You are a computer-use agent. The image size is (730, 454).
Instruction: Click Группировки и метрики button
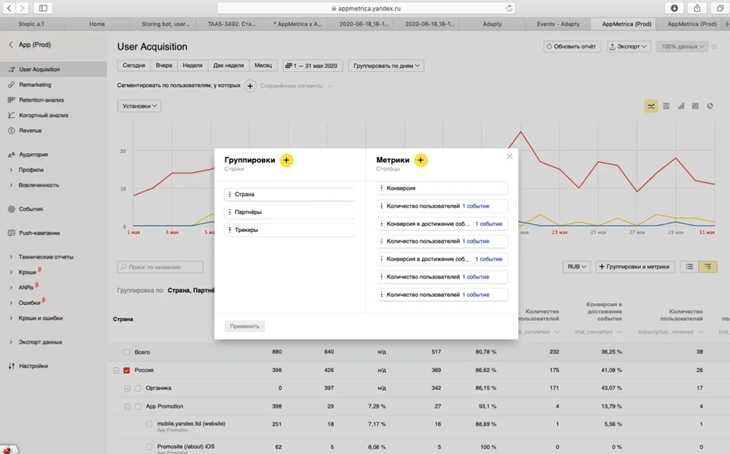(x=635, y=267)
